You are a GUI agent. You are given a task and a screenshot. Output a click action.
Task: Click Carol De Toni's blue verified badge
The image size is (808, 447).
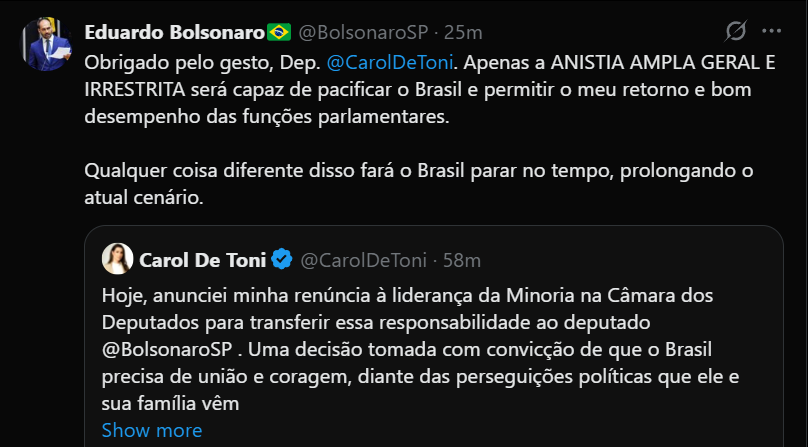[282, 260]
